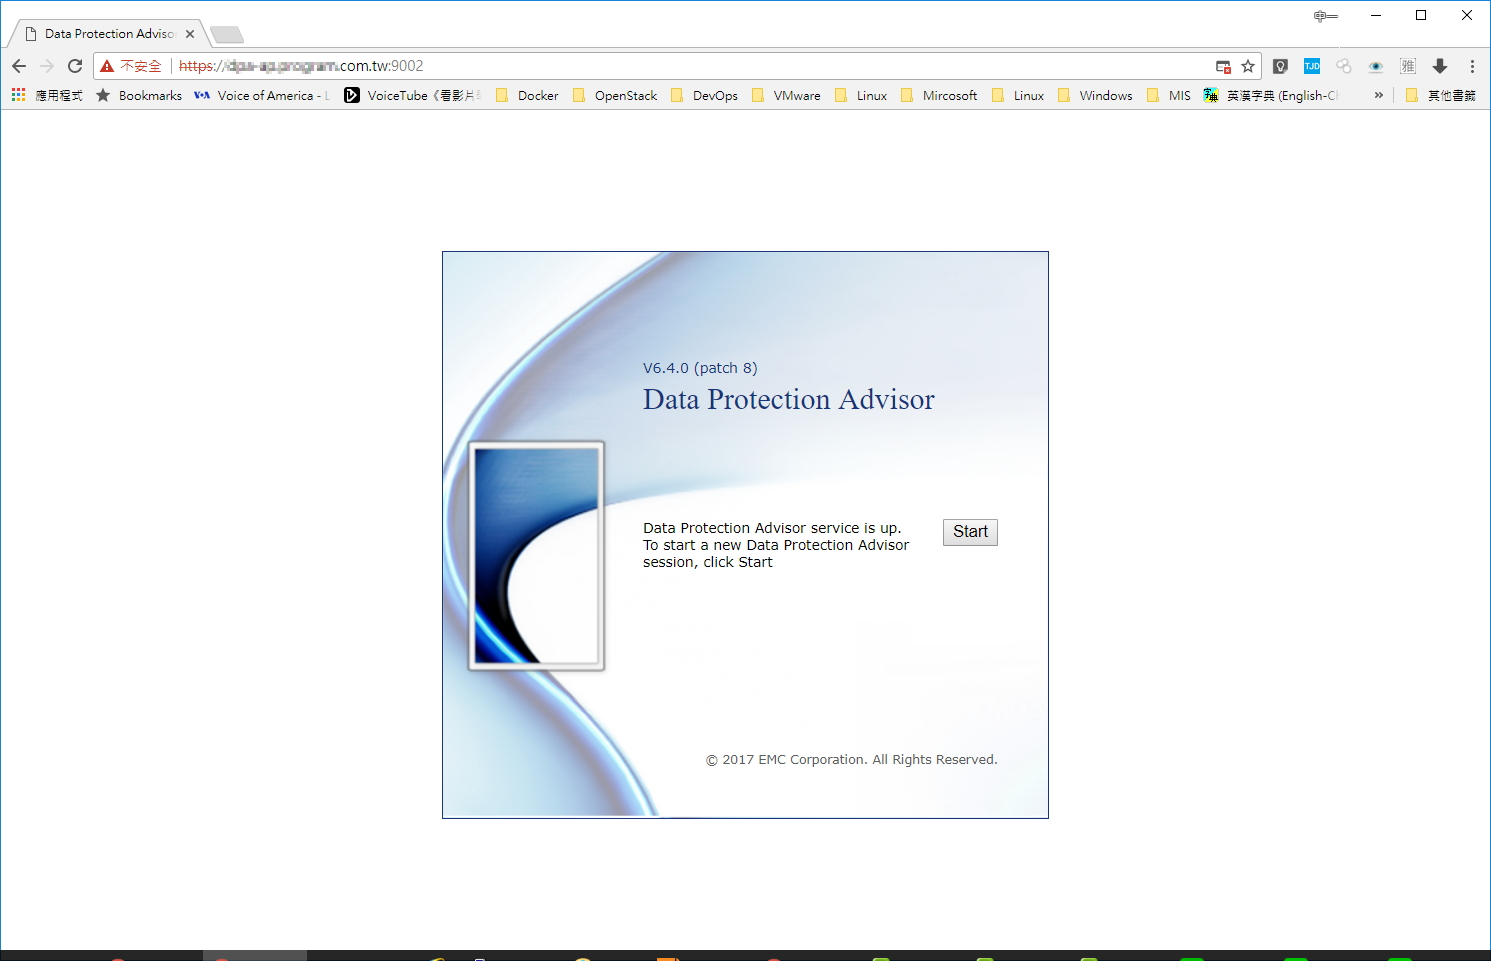Screen dimensions: 1491x961
Task: Bookmark this page with the star icon
Action: (x=1247, y=66)
